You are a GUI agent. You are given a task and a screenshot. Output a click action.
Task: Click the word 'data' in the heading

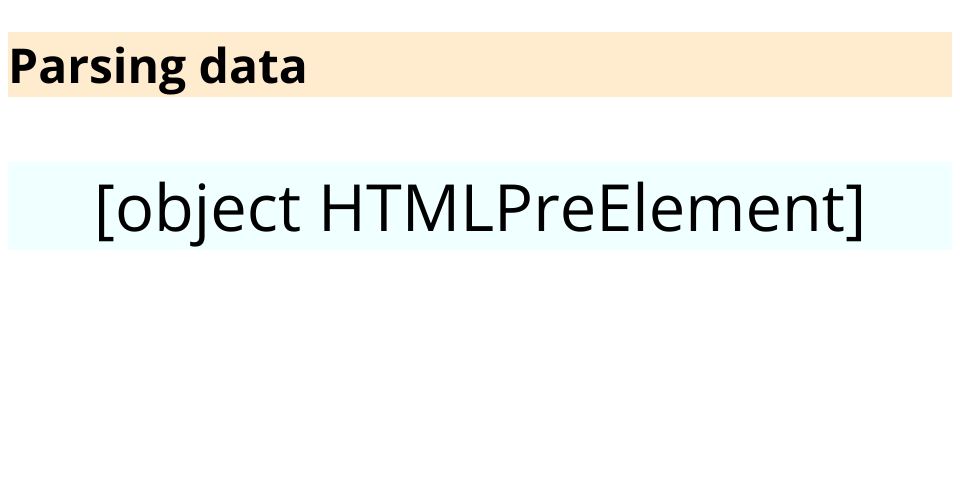(253, 65)
